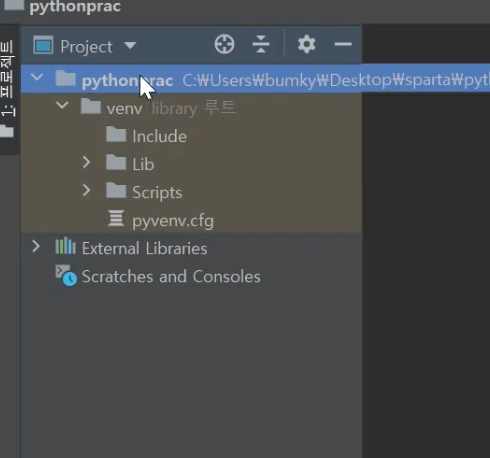Click the External Libraries bar-chart icon

point(65,246)
